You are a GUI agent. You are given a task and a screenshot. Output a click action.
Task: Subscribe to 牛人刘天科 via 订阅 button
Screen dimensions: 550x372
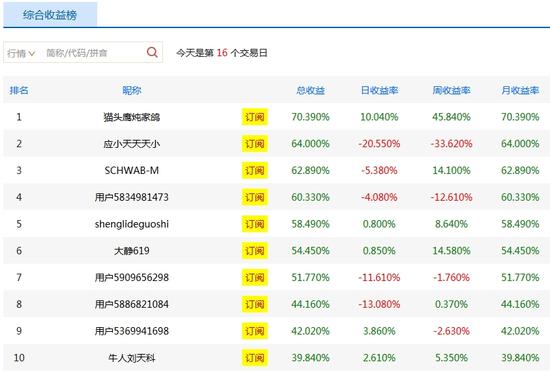point(255,358)
